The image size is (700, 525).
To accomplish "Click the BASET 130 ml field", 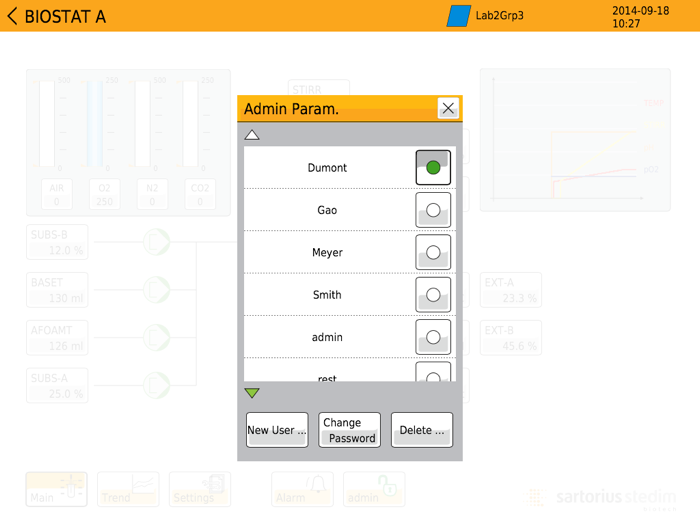I will tap(57, 290).
